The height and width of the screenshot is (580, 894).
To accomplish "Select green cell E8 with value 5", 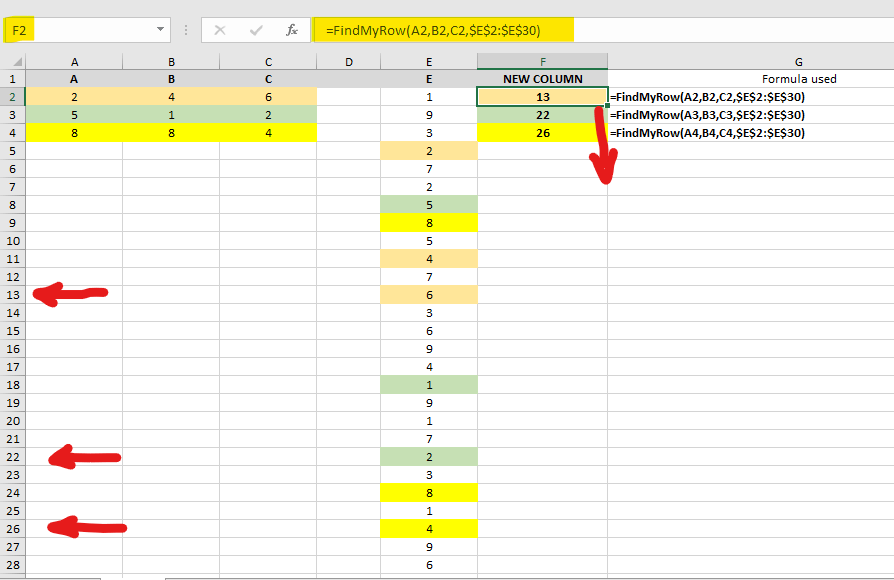I will (429, 205).
